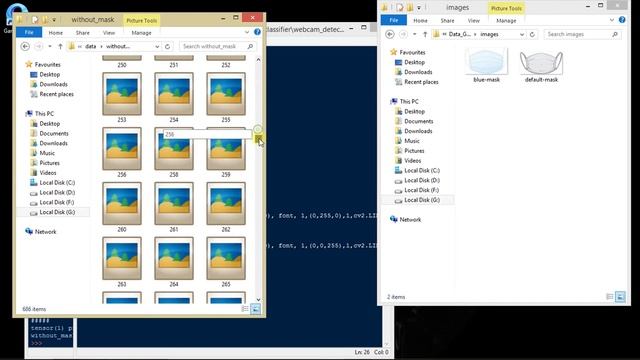Viewport: 640px width, 360px height.
Task: Click the Forward arrow in without_mask window
Action: pos(39,47)
